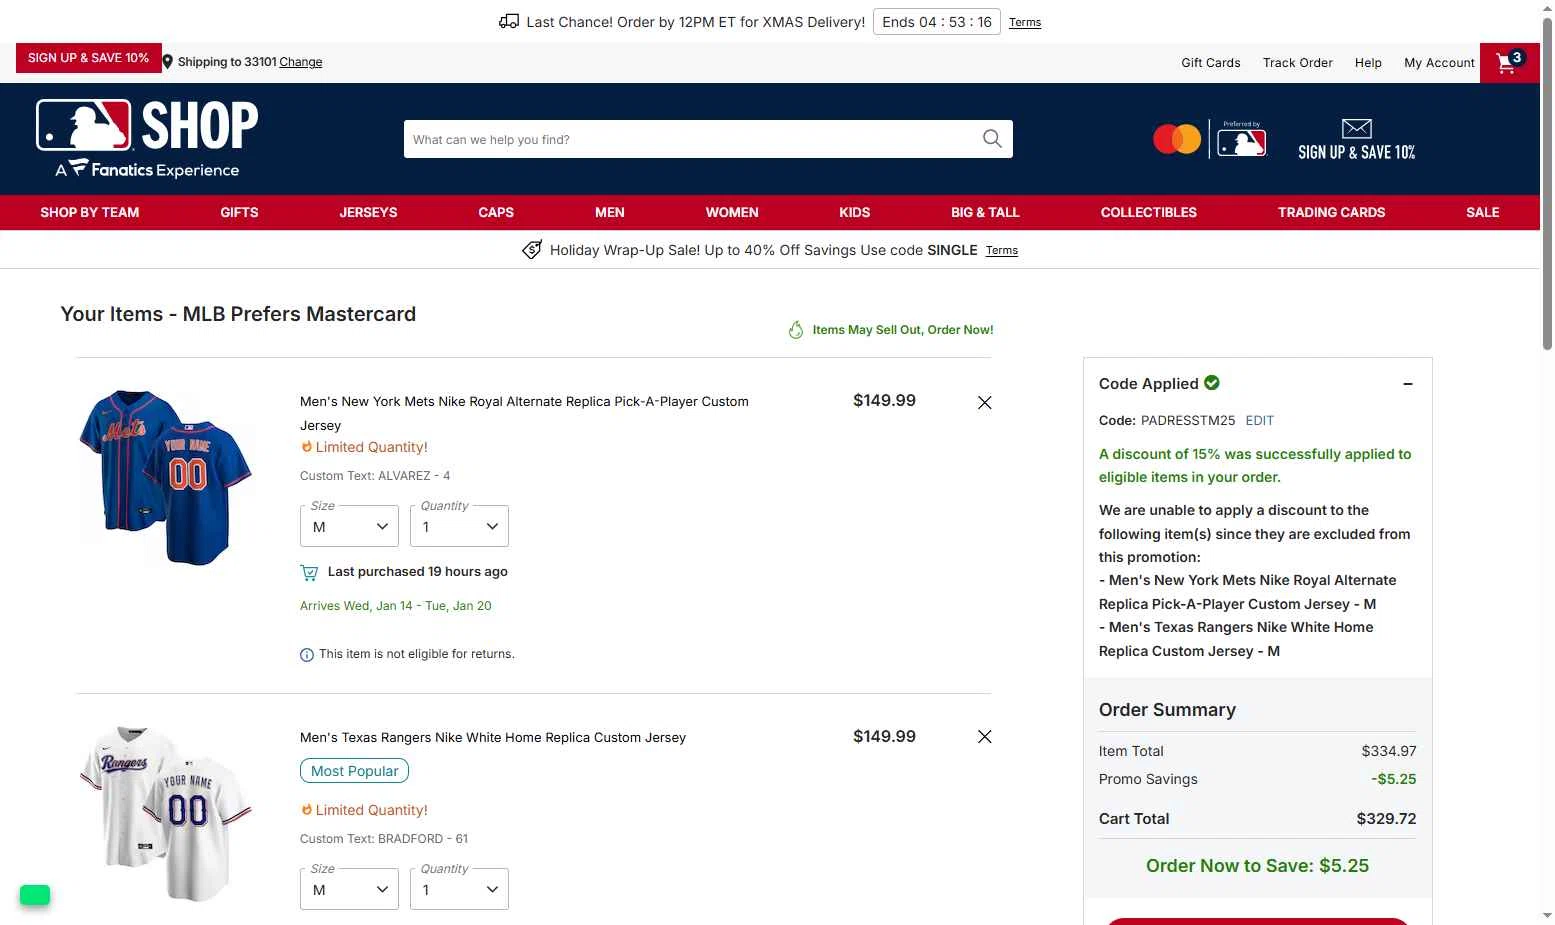The width and height of the screenshot is (1555, 925).
Task: Open the Rangers jersey product thumbnail
Action: point(166,813)
